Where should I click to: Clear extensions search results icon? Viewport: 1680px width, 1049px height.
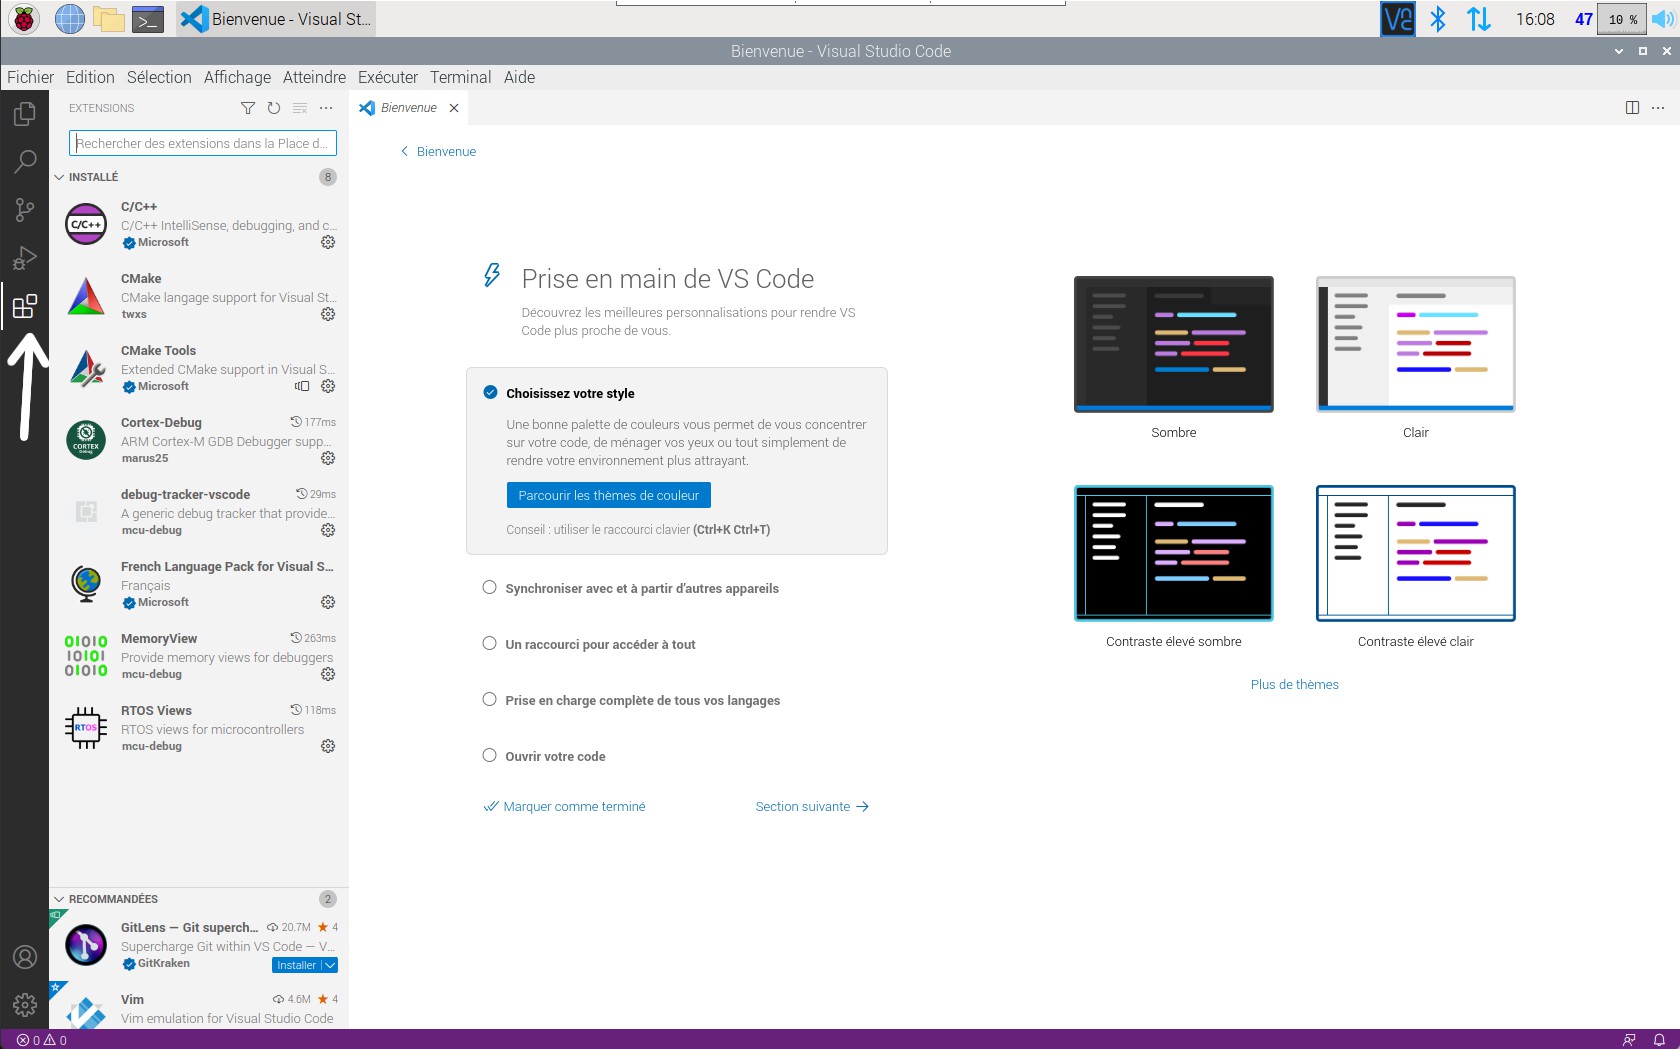pyautogui.click(x=300, y=108)
